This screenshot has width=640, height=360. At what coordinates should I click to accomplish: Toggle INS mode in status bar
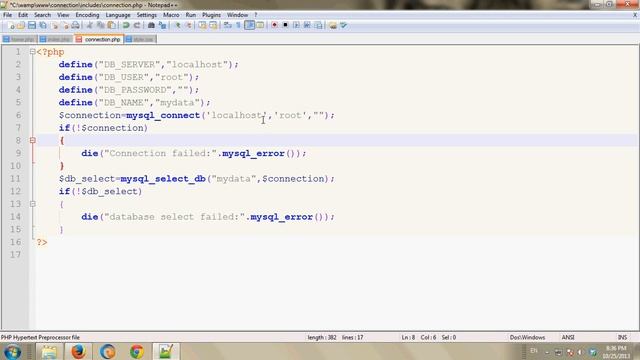click(622, 338)
